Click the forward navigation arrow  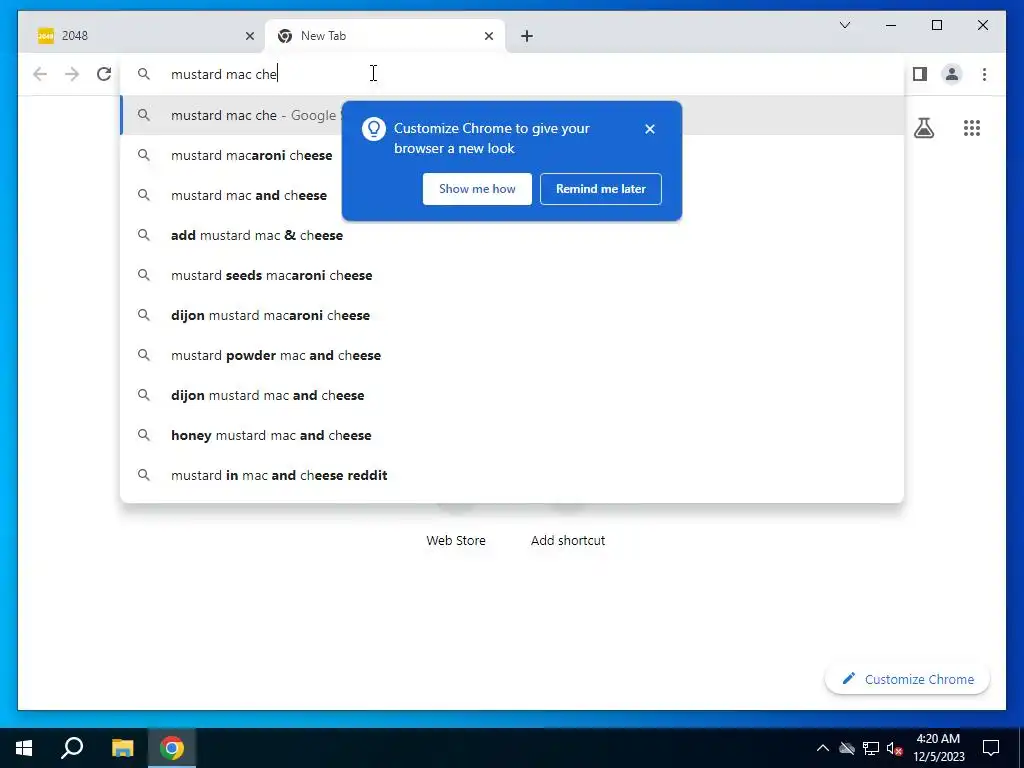tap(72, 74)
